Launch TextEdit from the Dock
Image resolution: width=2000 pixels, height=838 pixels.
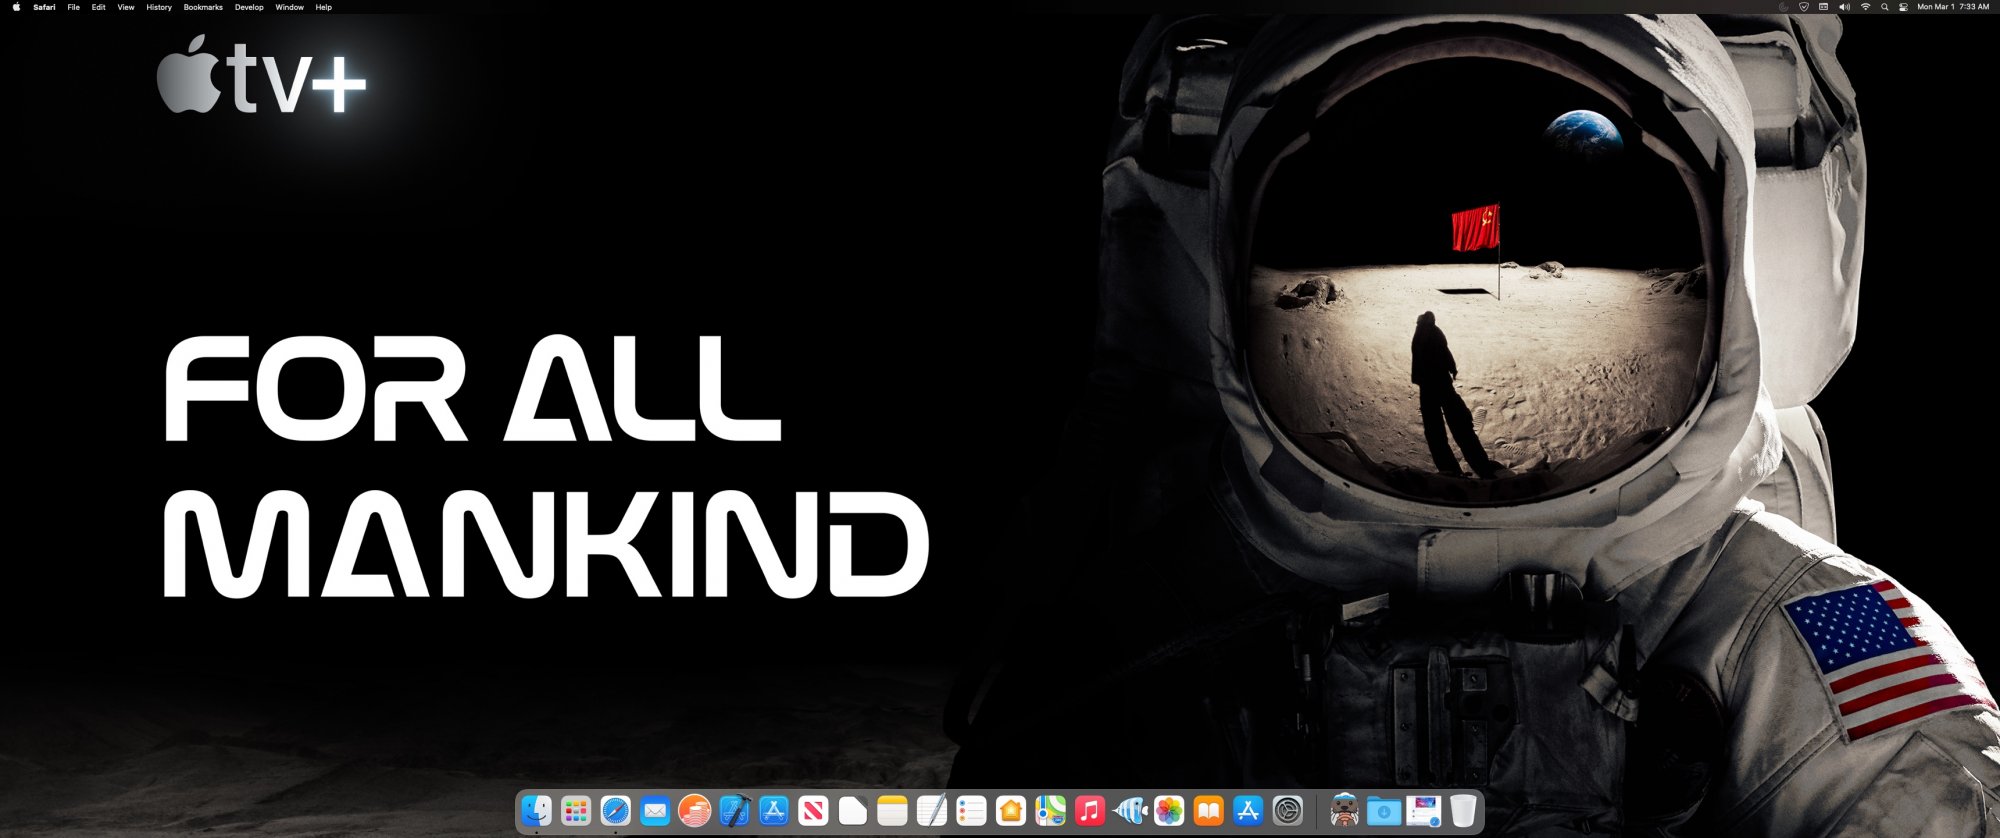932,810
